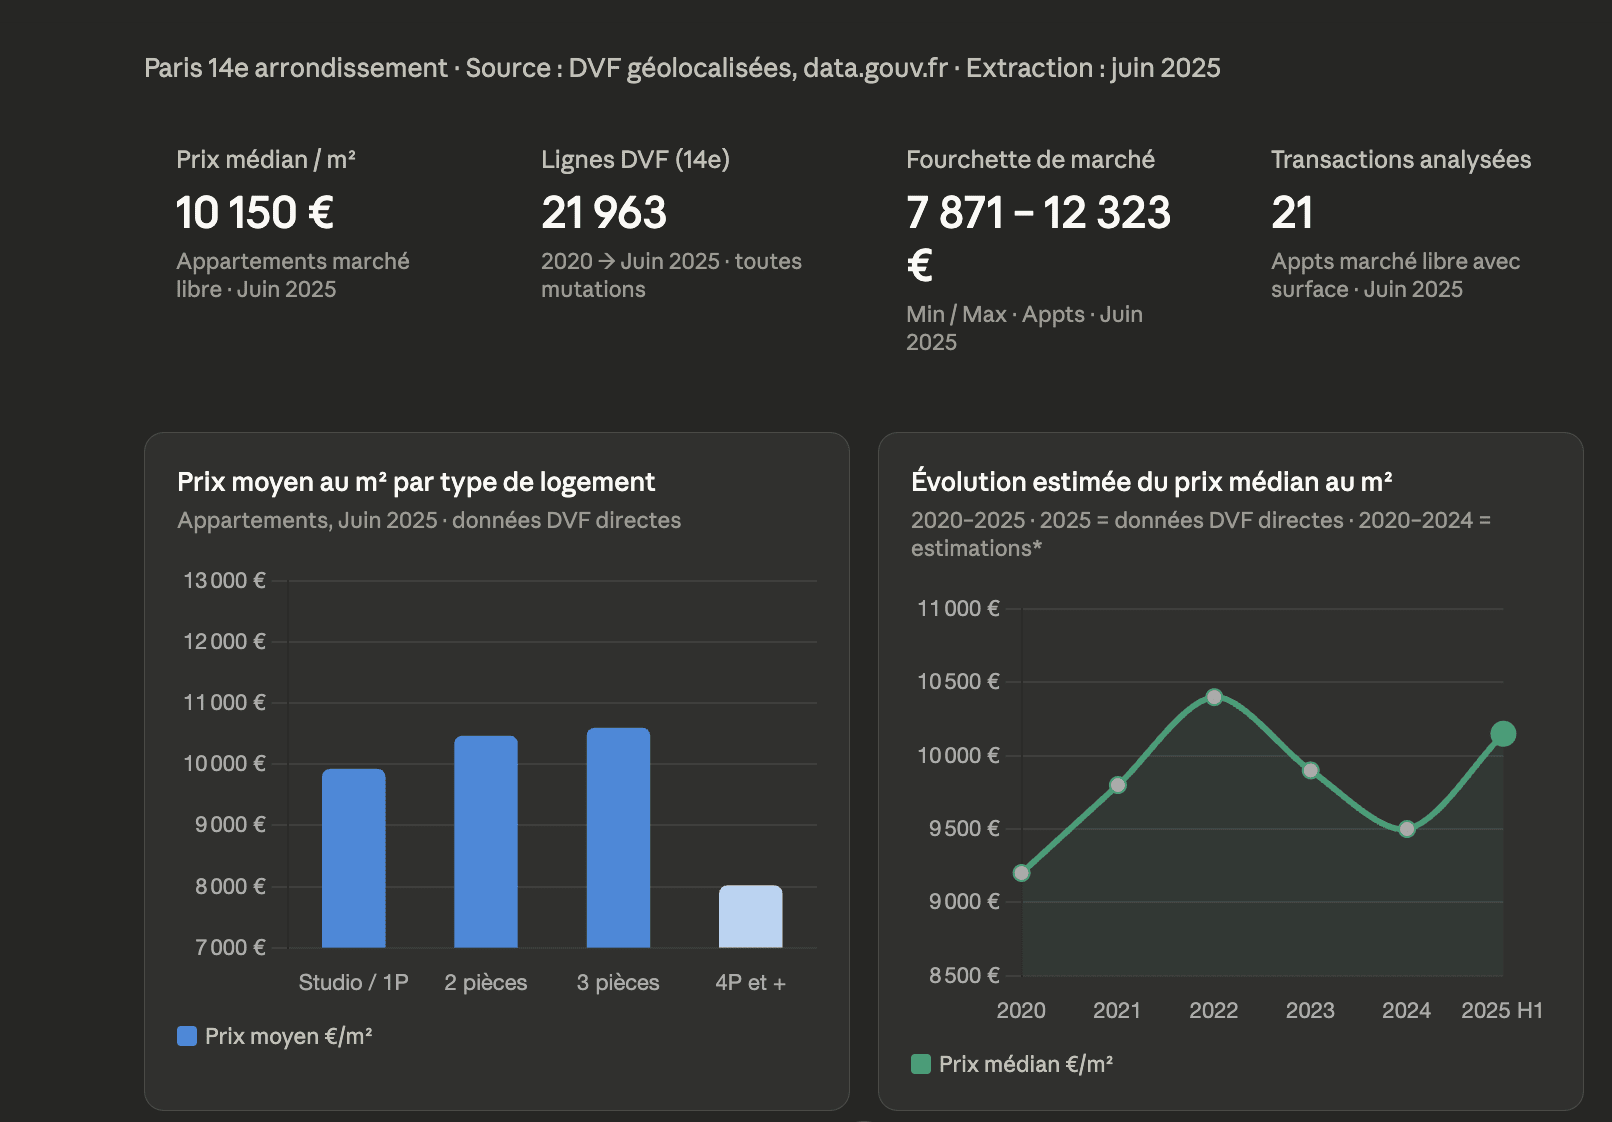Image resolution: width=1612 pixels, height=1122 pixels.
Task: Click 'Appartements, Juin 2025 · données DVF directes' subtitle
Action: (429, 520)
